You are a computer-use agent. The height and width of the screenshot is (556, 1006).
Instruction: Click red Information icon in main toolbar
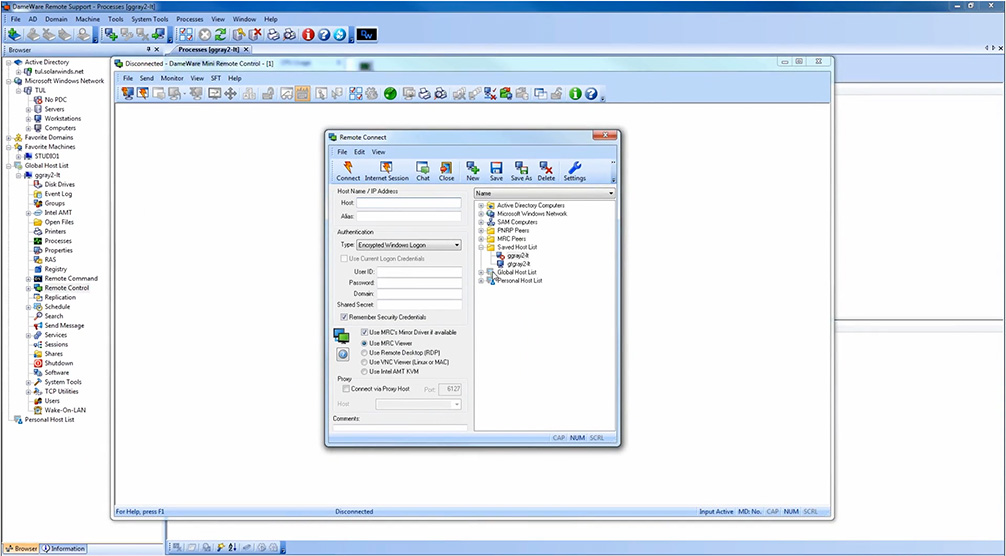[308, 35]
